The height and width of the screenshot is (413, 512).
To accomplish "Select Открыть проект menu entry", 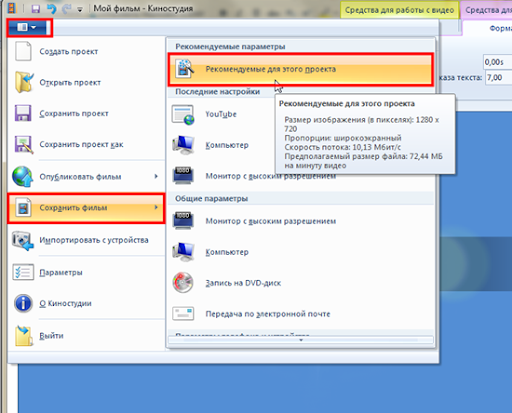I will (x=87, y=82).
